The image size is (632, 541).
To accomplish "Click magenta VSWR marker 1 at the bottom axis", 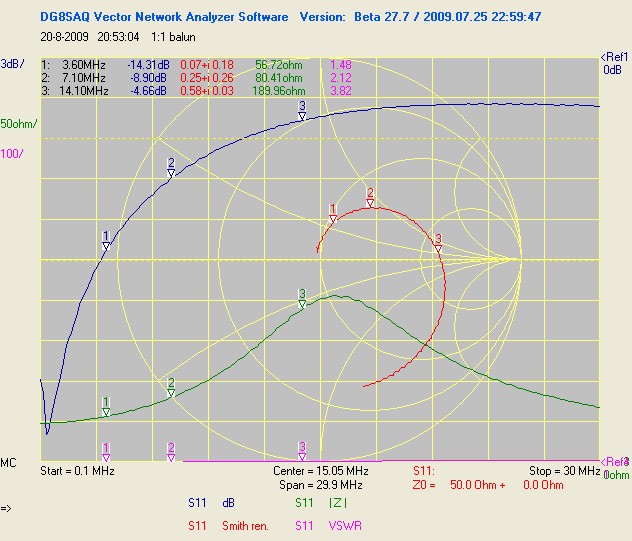I will (x=106, y=452).
